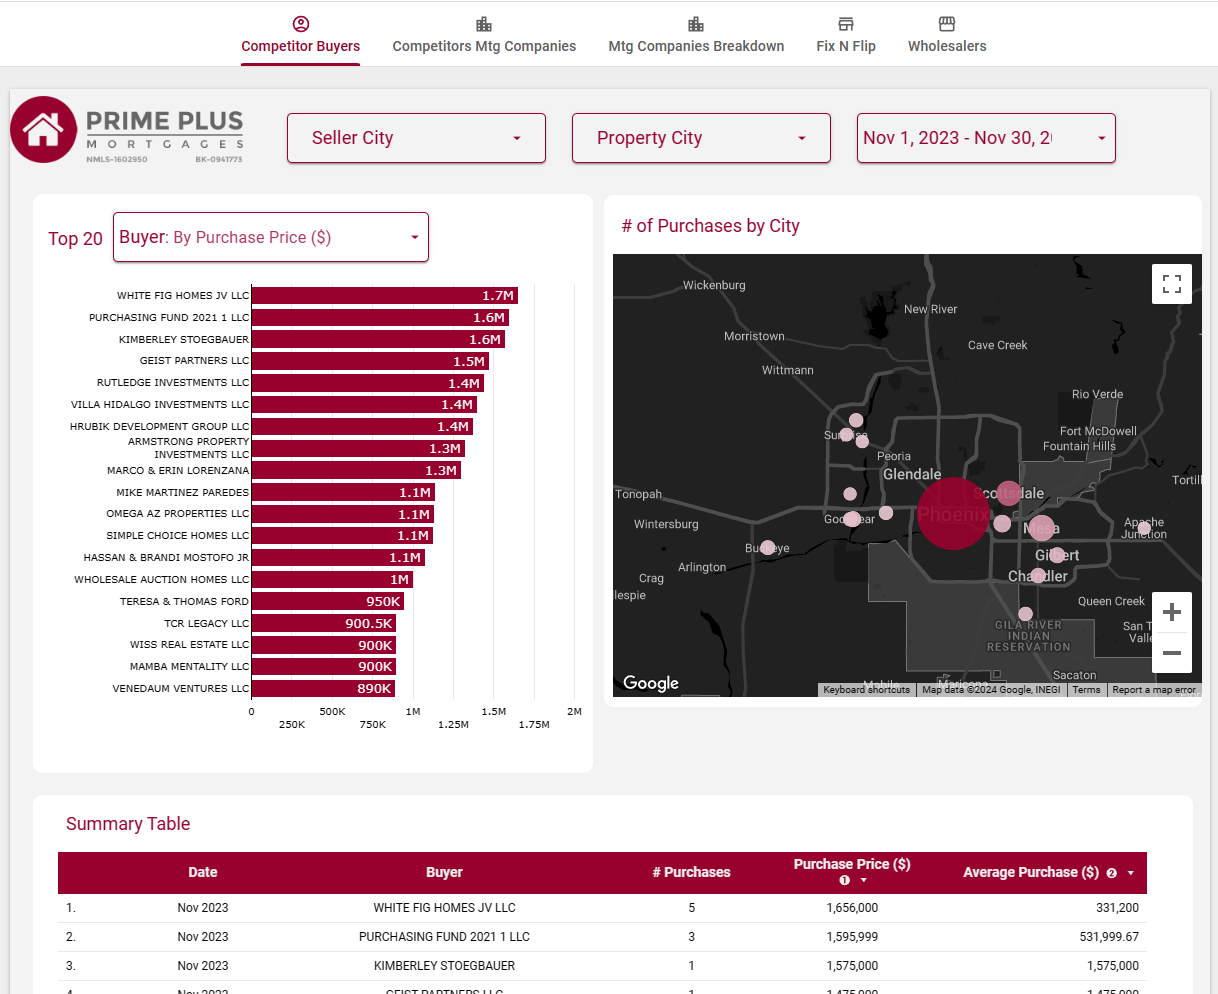Expand the Property City filter
The height and width of the screenshot is (994, 1218).
click(x=701, y=138)
